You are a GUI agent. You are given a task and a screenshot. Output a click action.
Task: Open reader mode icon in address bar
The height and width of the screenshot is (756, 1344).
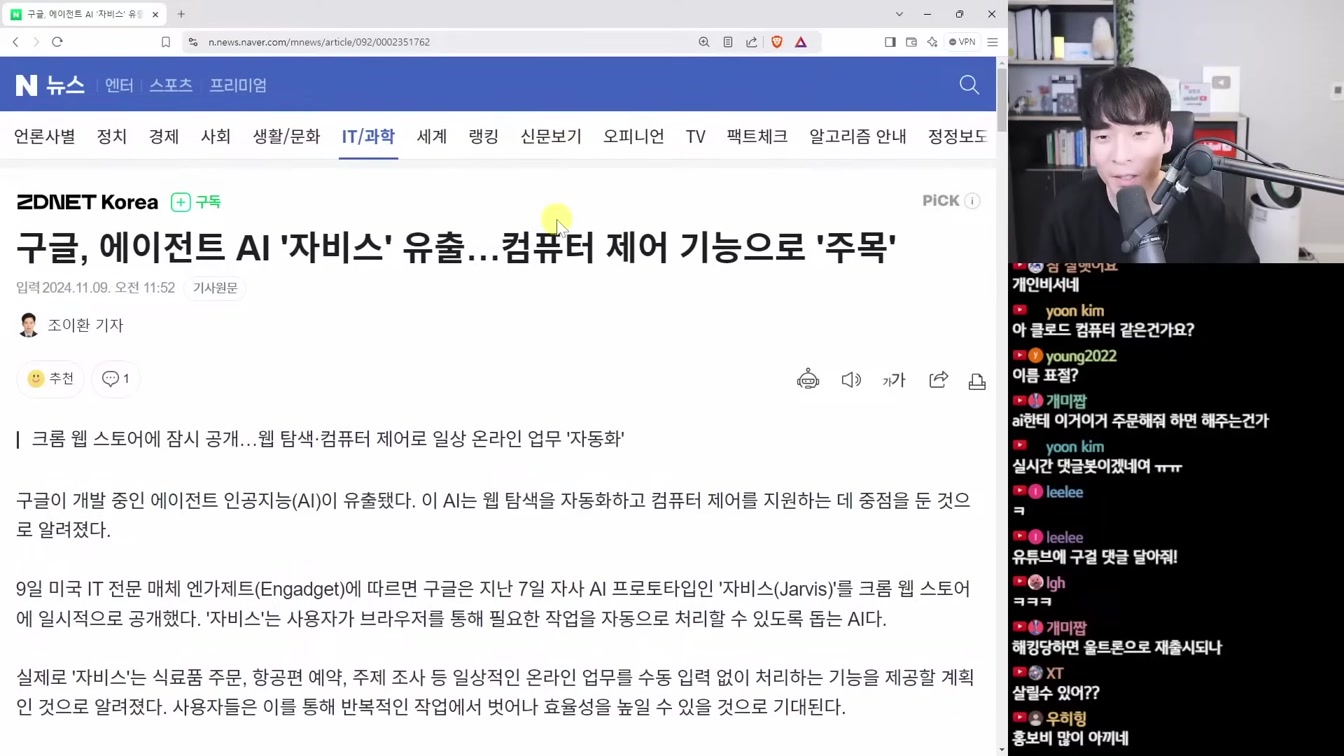(x=728, y=42)
